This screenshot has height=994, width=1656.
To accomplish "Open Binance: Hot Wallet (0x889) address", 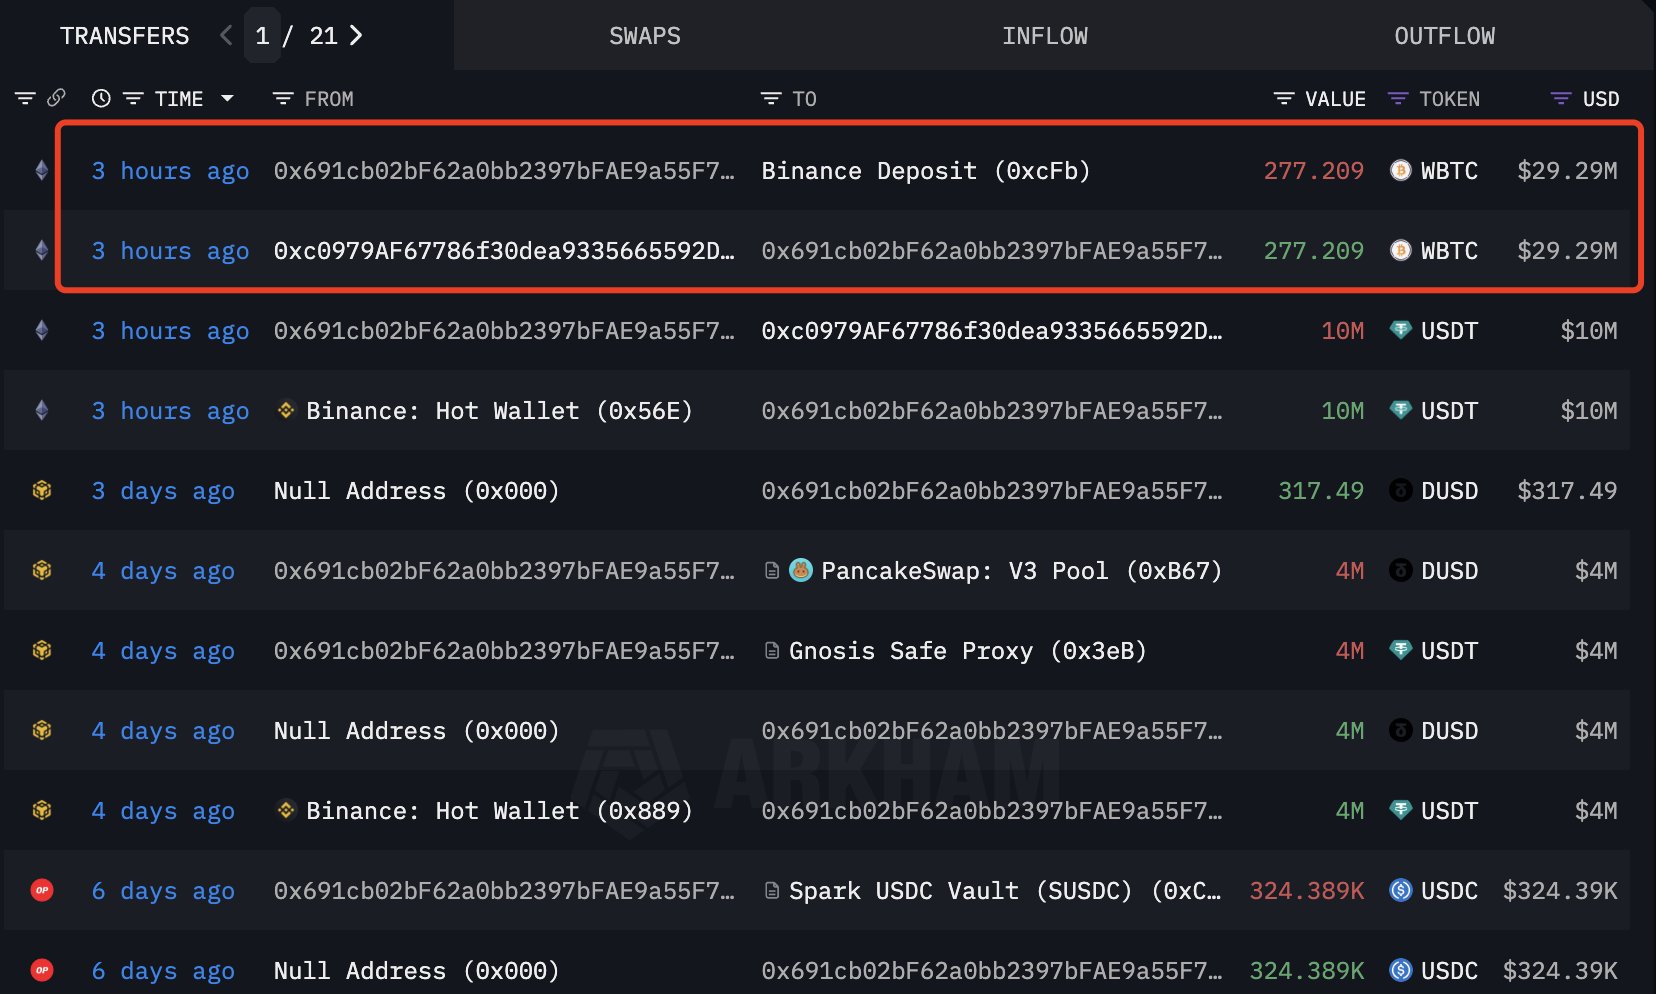I will click(x=499, y=811).
